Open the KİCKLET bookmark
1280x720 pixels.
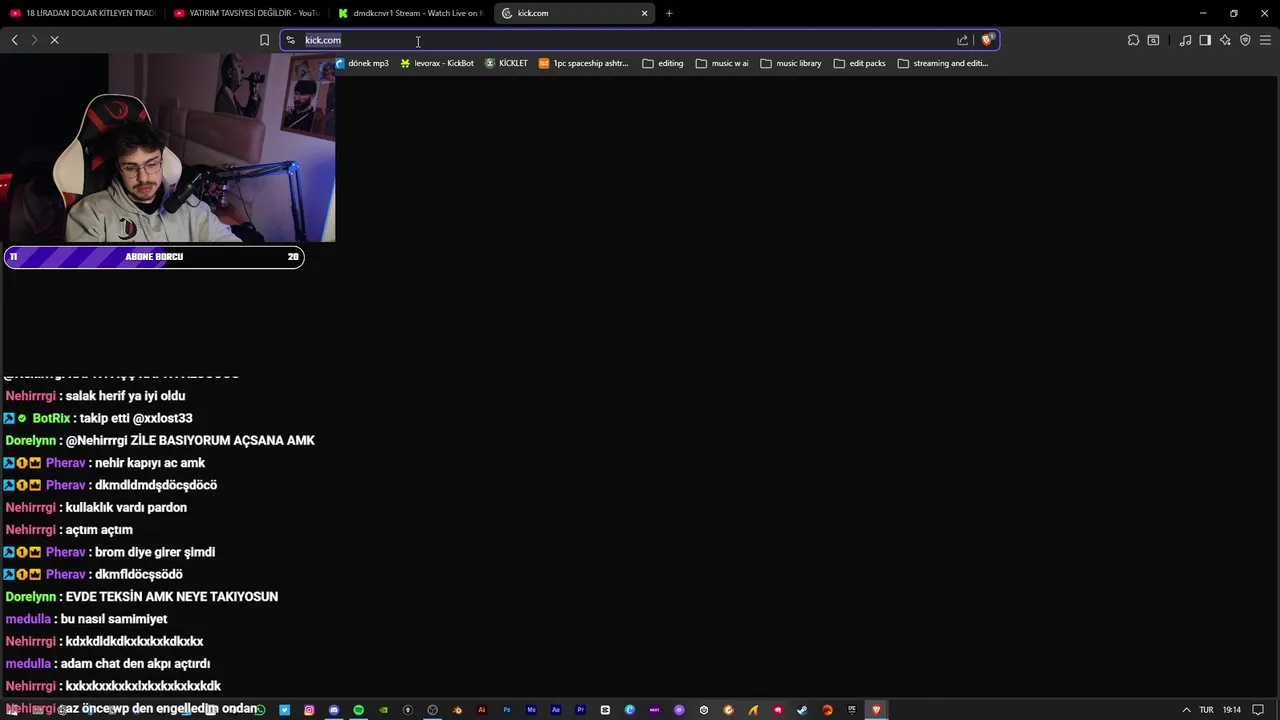point(506,63)
